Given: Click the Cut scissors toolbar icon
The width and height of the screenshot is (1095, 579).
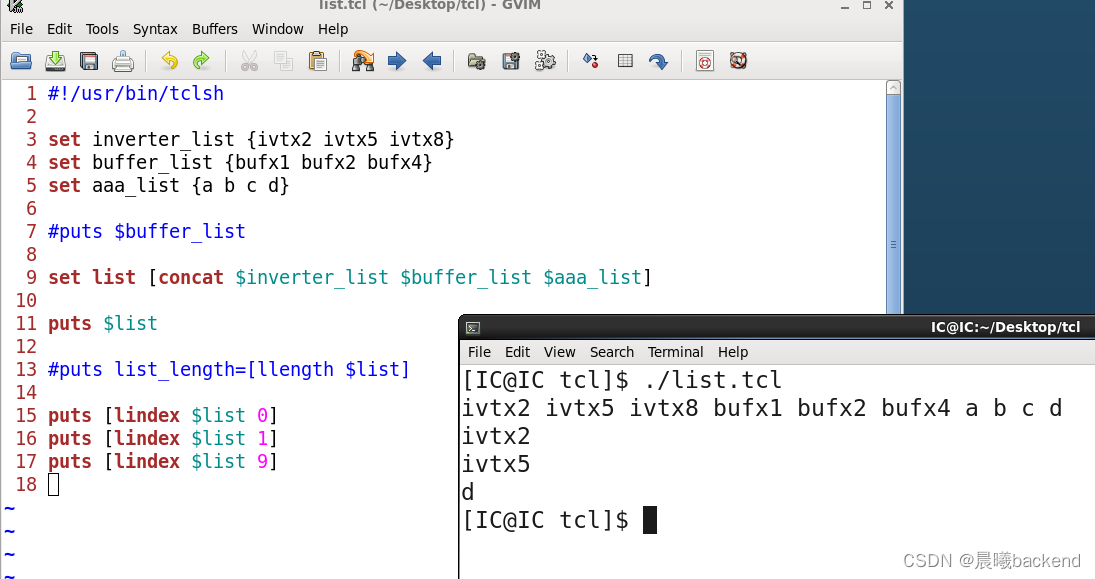Looking at the screenshot, I should point(249,61).
